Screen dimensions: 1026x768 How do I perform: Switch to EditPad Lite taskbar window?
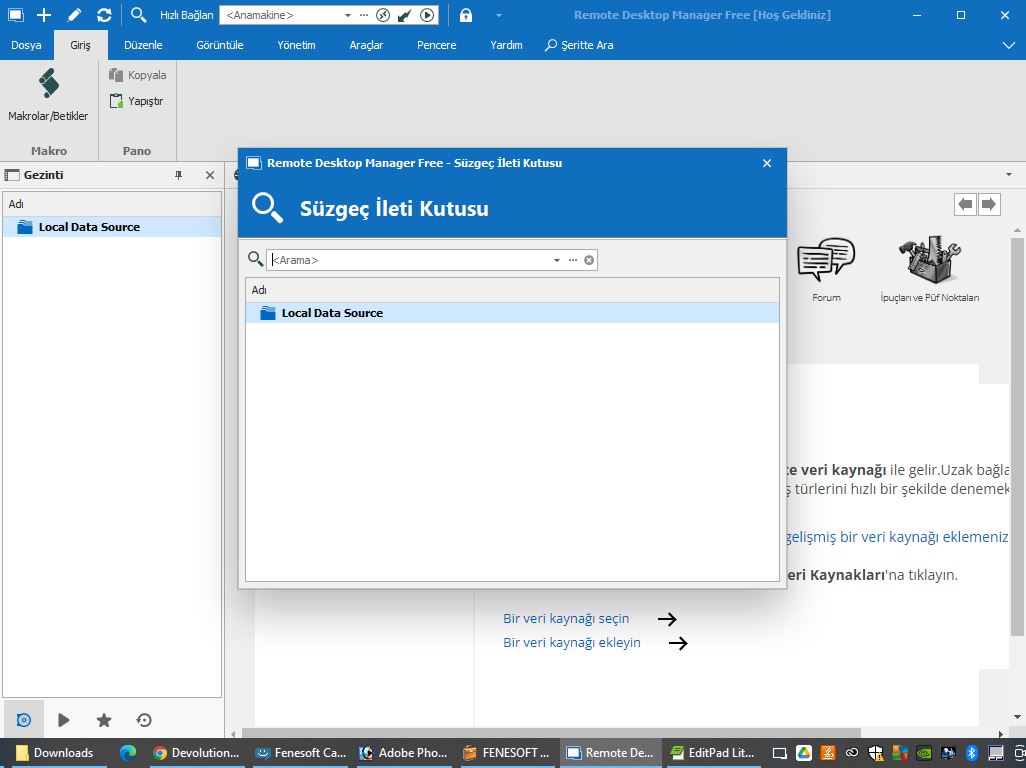[713, 753]
